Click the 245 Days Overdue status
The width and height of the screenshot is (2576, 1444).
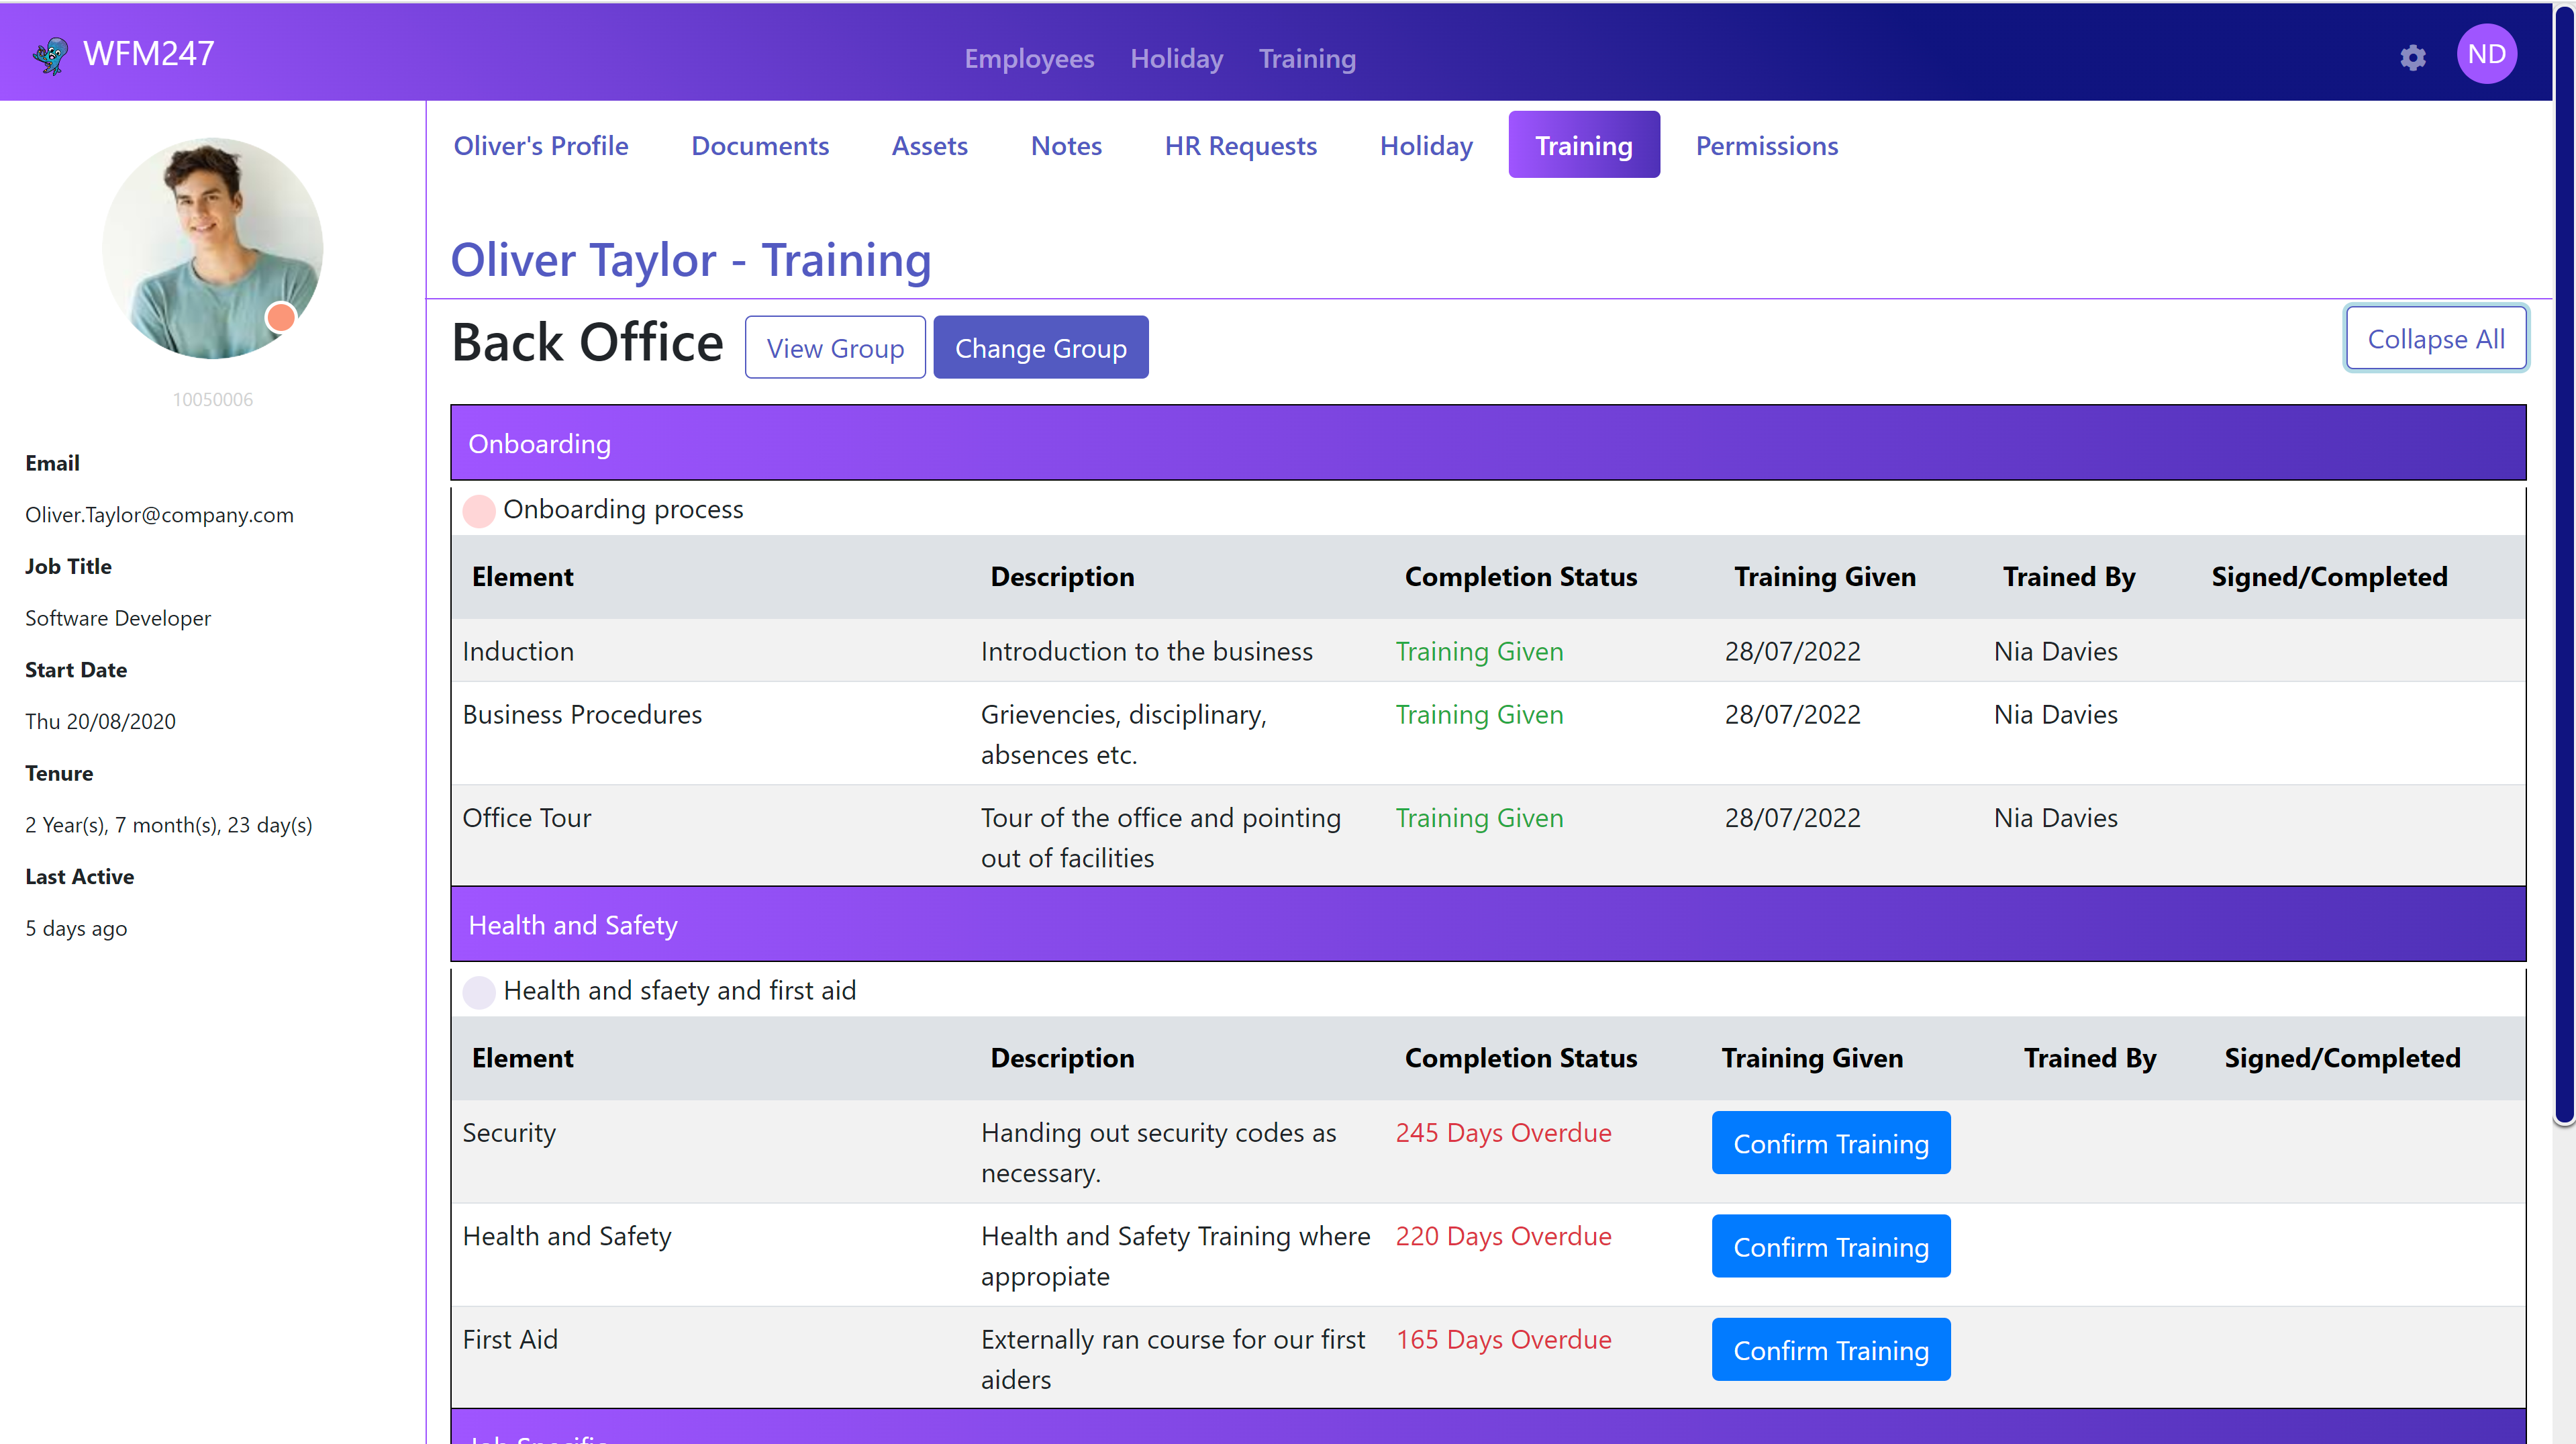tap(1503, 1132)
